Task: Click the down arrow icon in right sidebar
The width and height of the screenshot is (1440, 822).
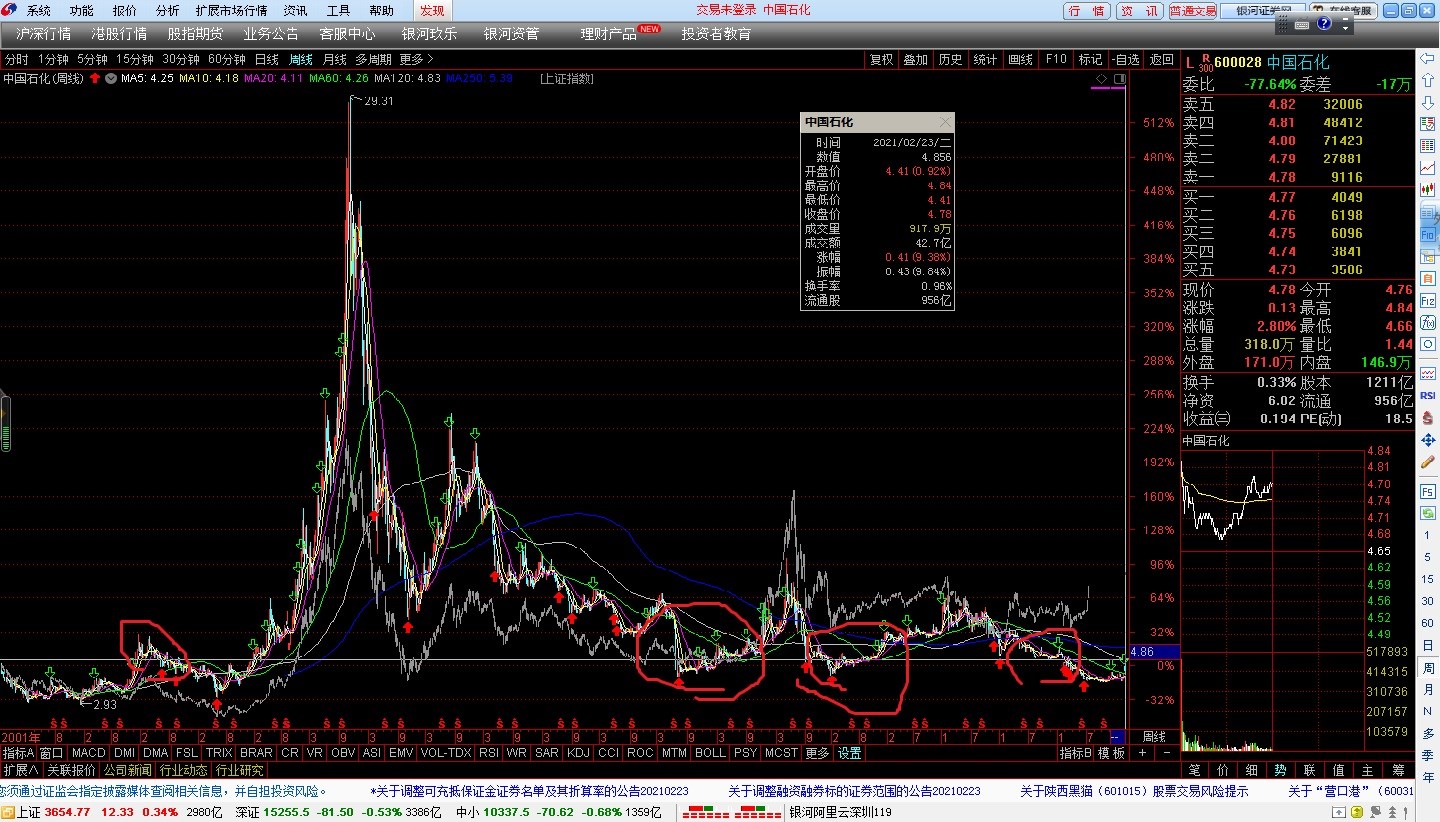Action: (1428, 103)
